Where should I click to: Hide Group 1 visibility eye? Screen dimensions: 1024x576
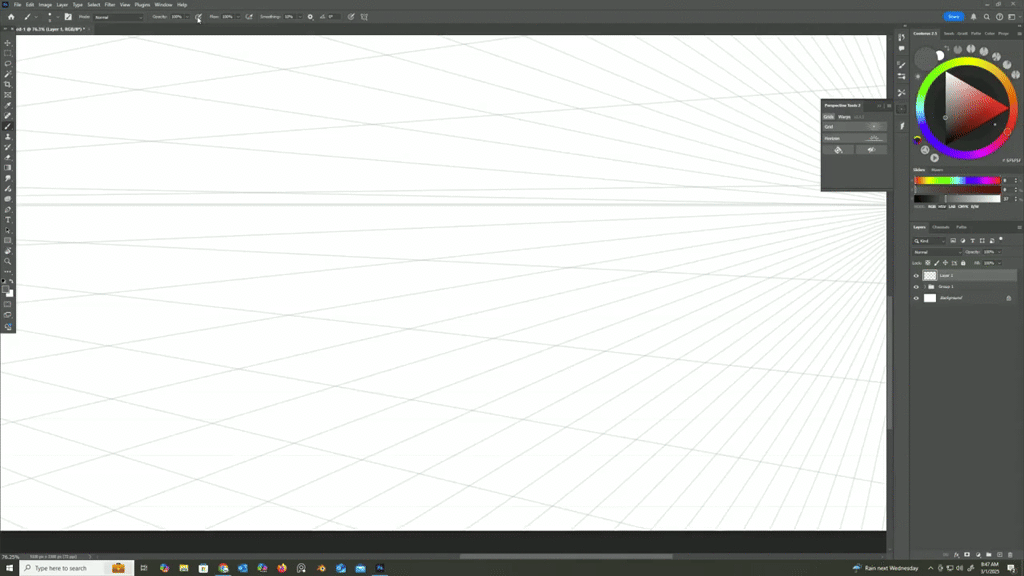[x=916, y=287]
